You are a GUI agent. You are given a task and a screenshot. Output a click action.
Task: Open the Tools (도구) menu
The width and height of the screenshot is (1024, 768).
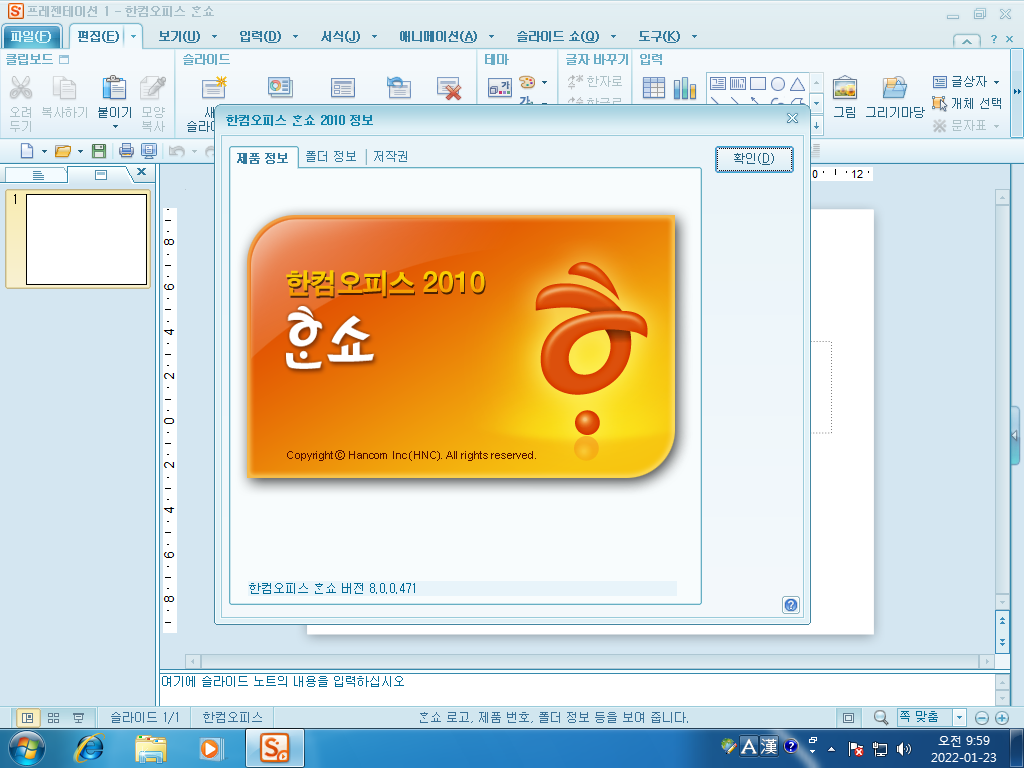tap(659, 36)
